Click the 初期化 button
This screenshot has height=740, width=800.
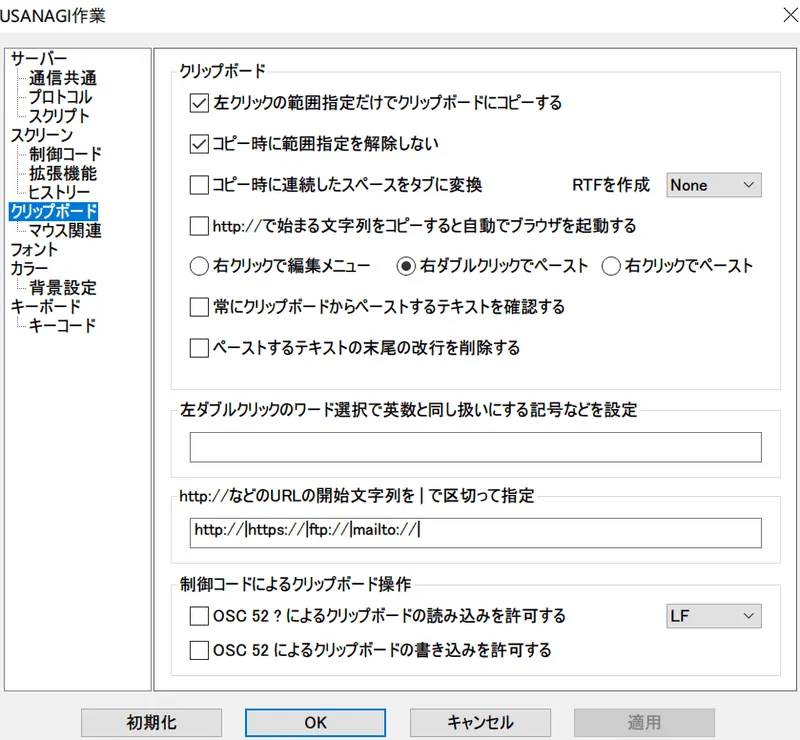pos(152,723)
